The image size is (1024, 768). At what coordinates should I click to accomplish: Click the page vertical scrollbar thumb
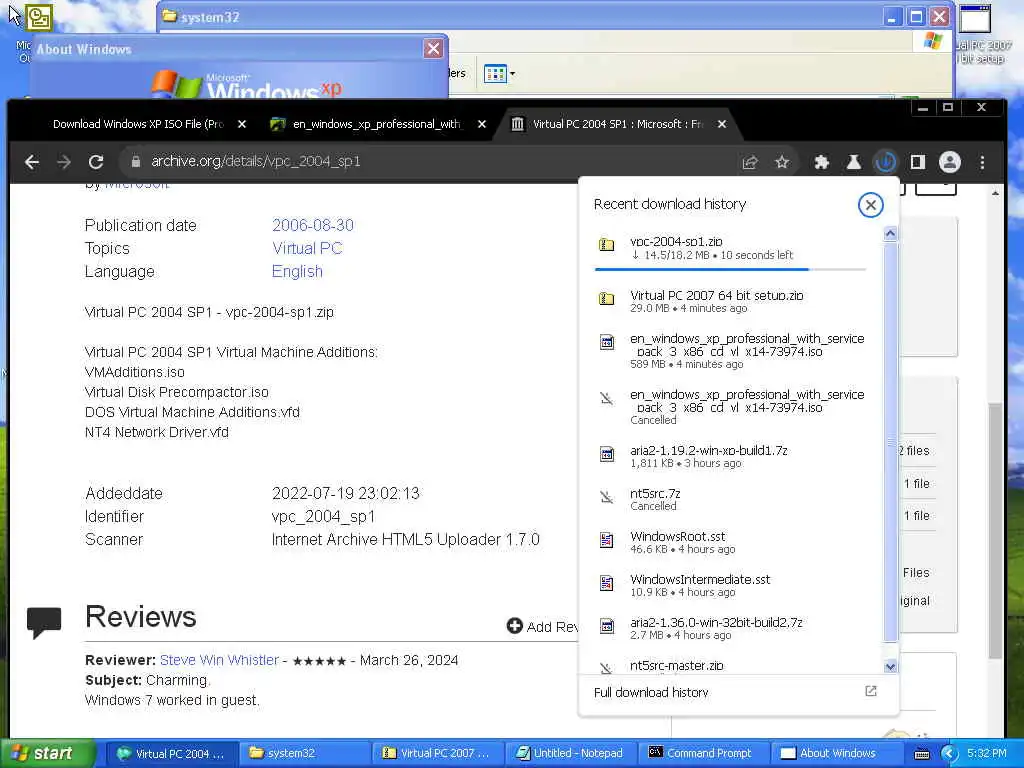[995, 530]
